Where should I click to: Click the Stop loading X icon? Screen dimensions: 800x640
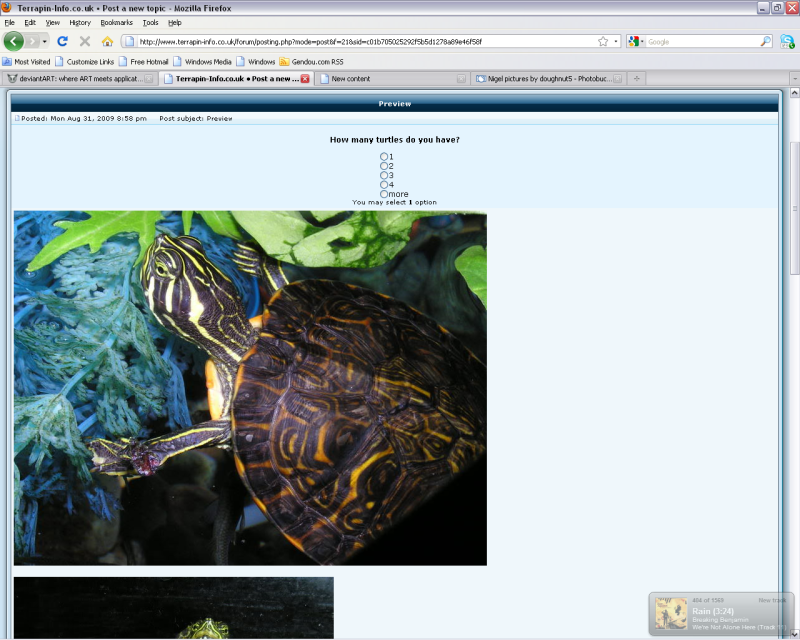(x=85, y=41)
